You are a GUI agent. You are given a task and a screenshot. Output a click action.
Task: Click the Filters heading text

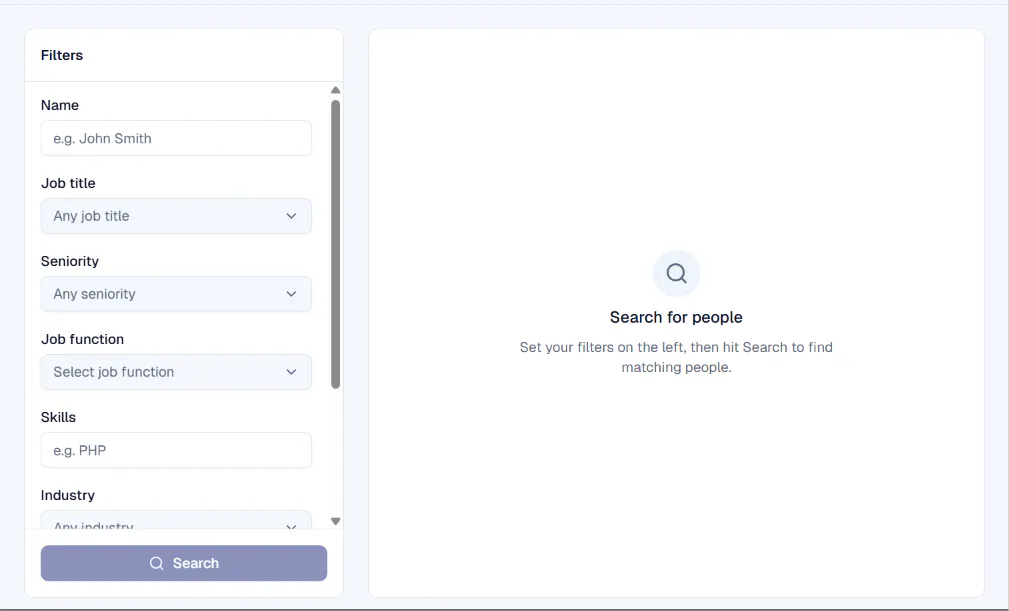click(62, 55)
